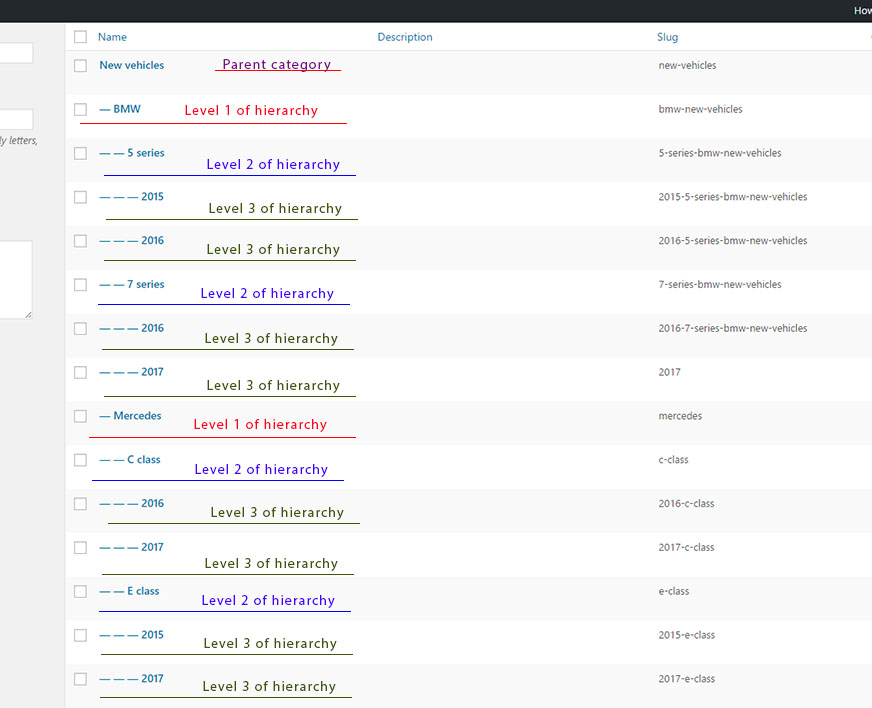The image size is (872, 708).
Task: Tick the checkbox for 2016-c-class row
Action: click(81, 504)
